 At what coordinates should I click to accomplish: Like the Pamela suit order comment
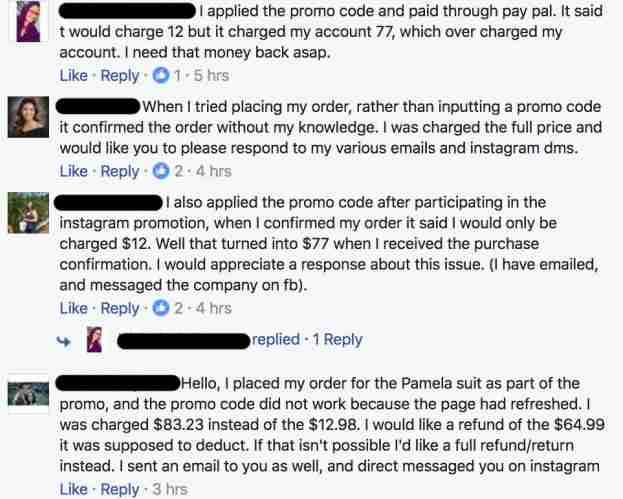(74, 489)
